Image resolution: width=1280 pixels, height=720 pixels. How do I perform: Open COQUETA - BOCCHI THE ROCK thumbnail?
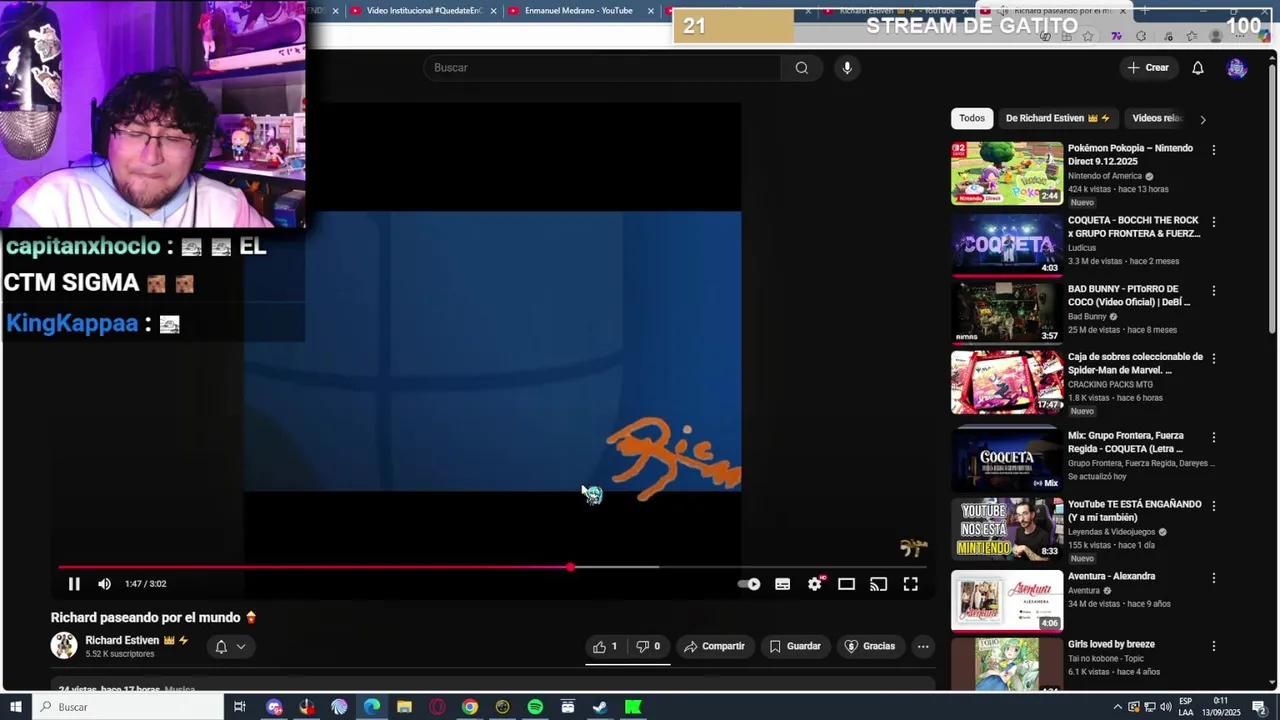[x=1007, y=245]
